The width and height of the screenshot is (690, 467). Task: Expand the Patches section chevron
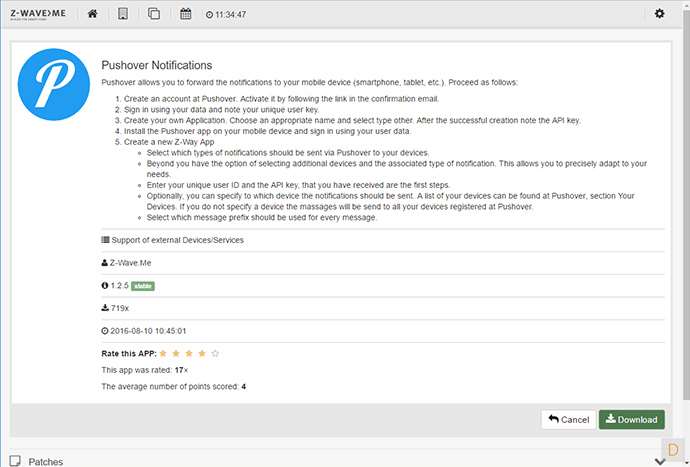coord(659,461)
